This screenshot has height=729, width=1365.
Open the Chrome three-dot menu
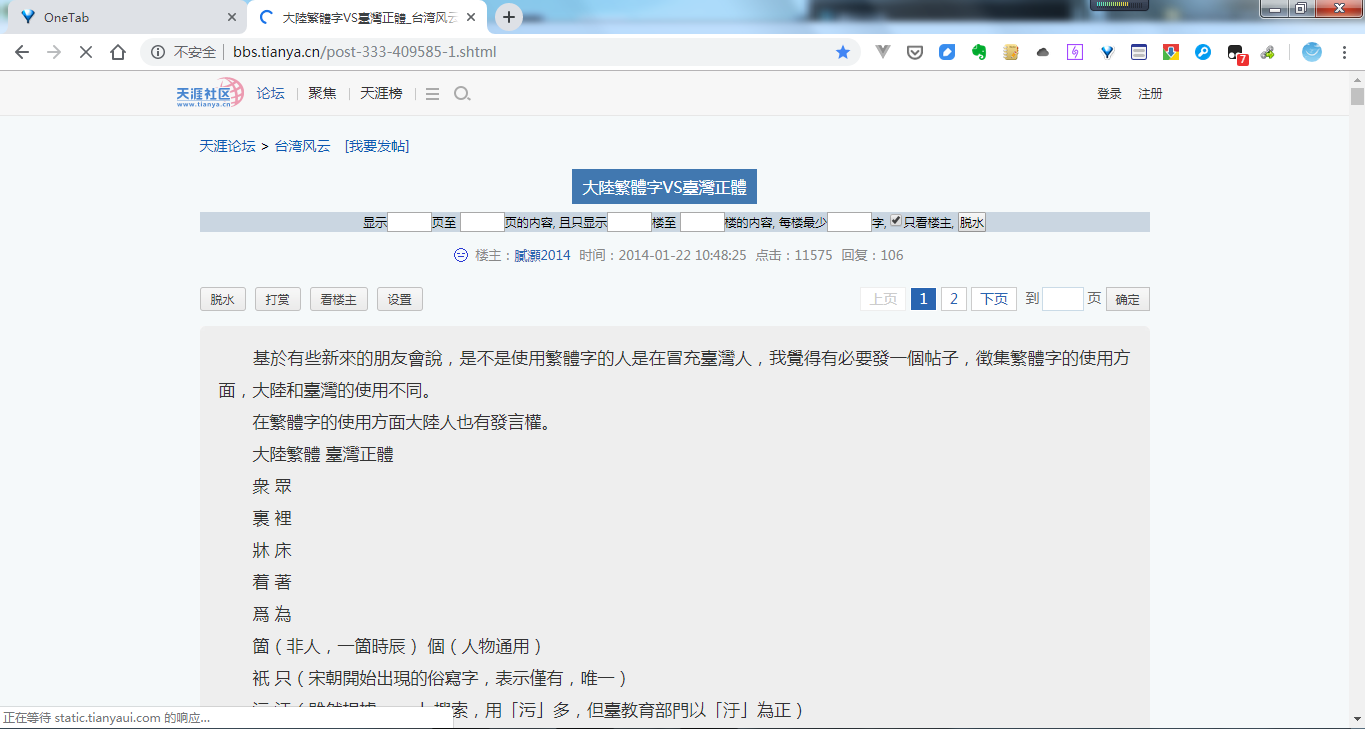[x=1344, y=52]
